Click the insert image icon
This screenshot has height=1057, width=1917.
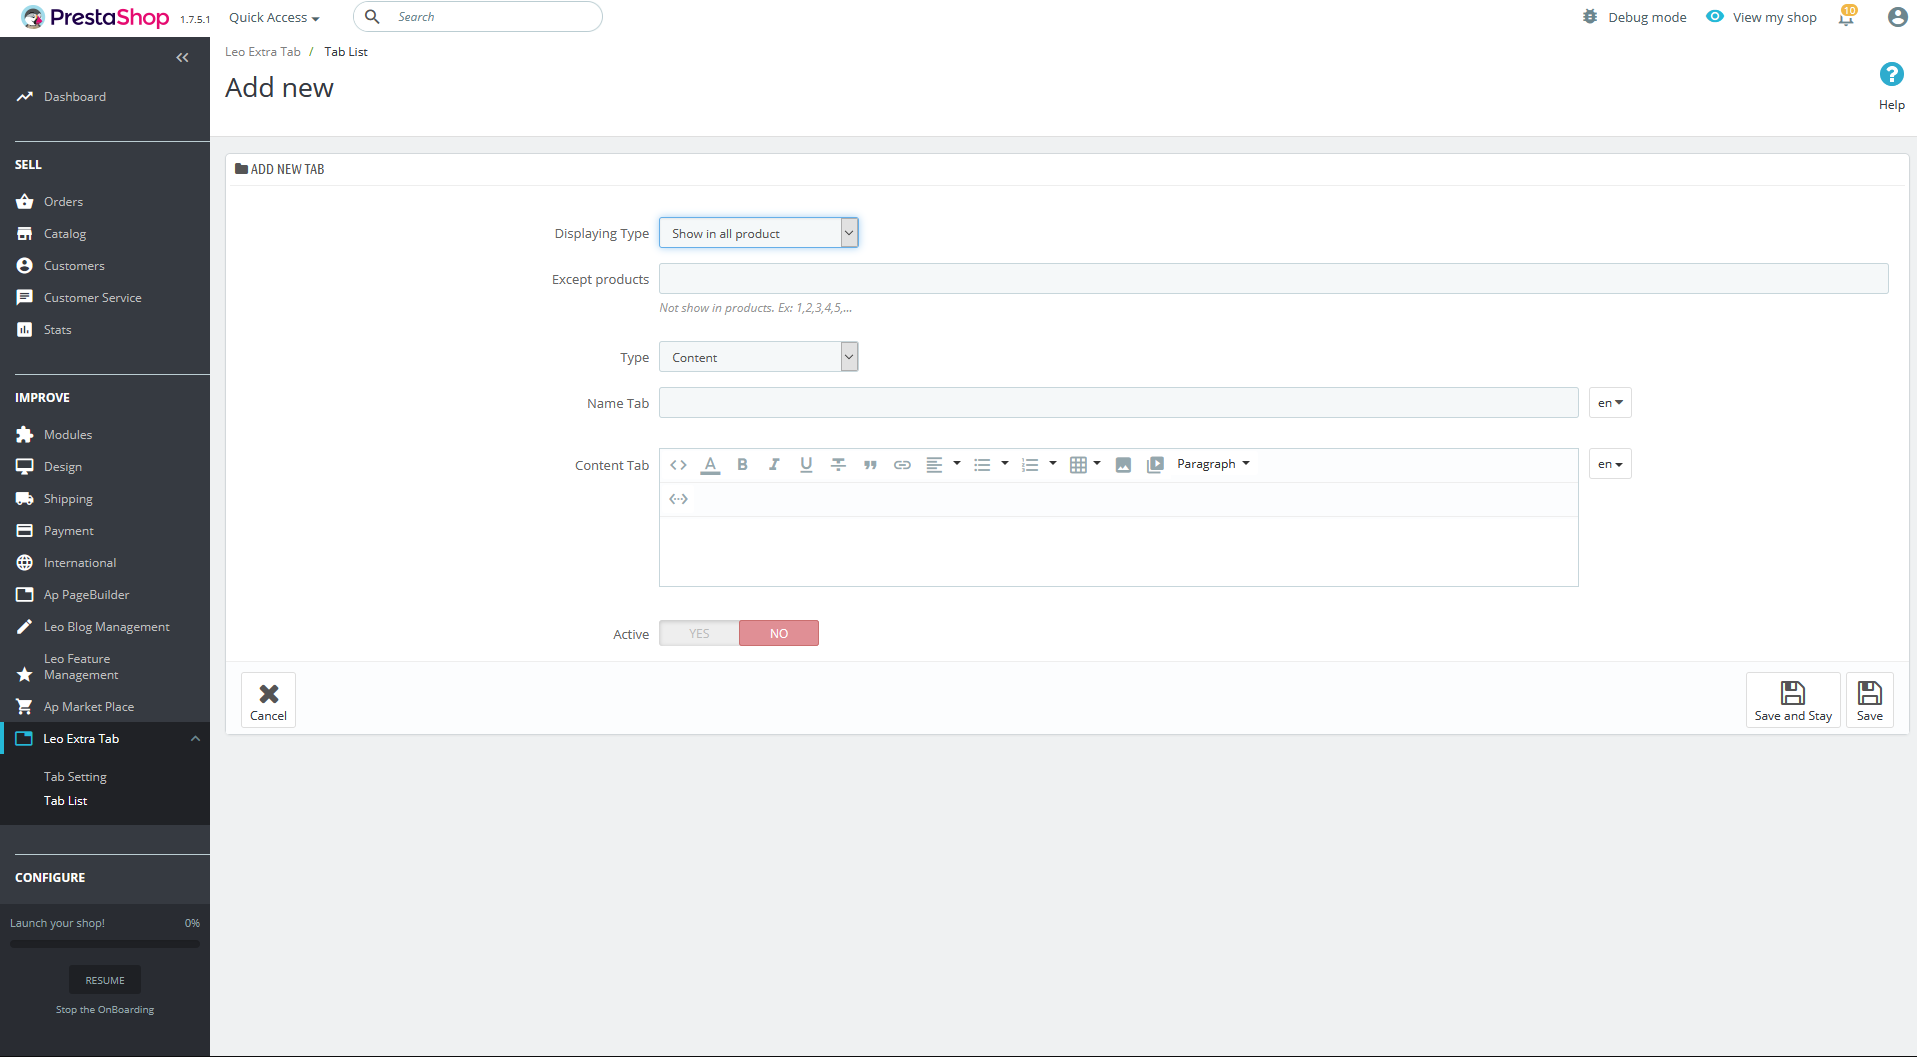1123,464
